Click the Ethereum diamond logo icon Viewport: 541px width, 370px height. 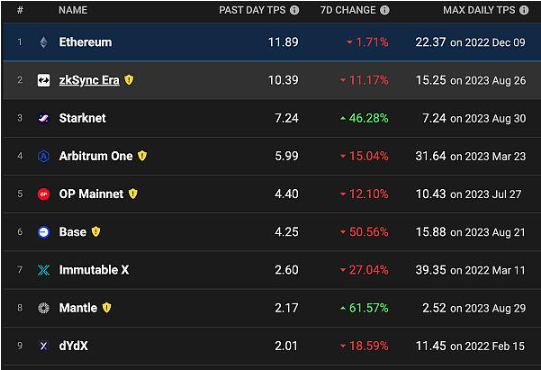coord(43,42)
